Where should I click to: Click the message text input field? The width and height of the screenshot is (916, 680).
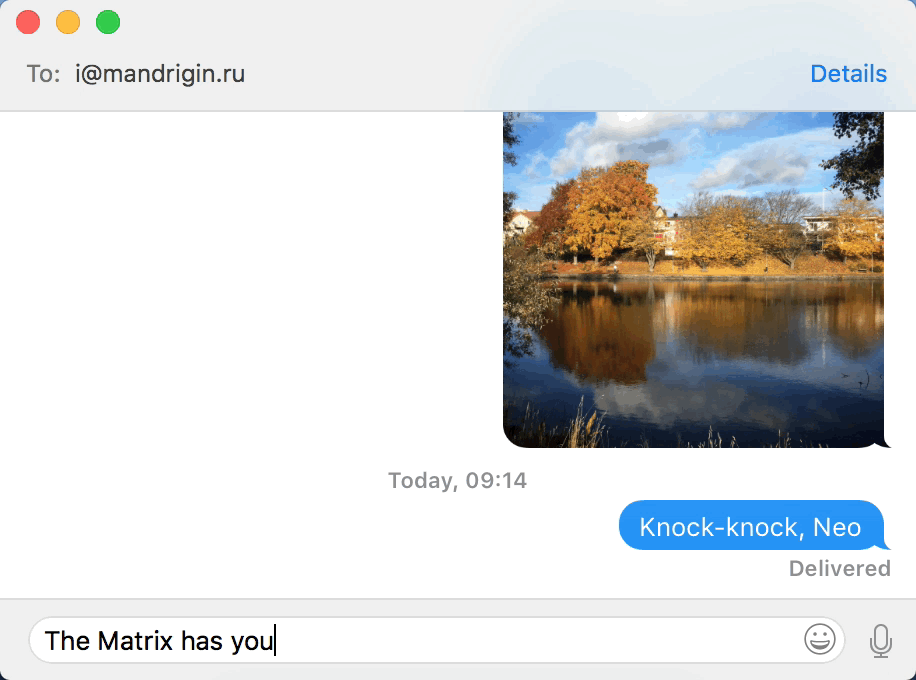pos(436,640)
